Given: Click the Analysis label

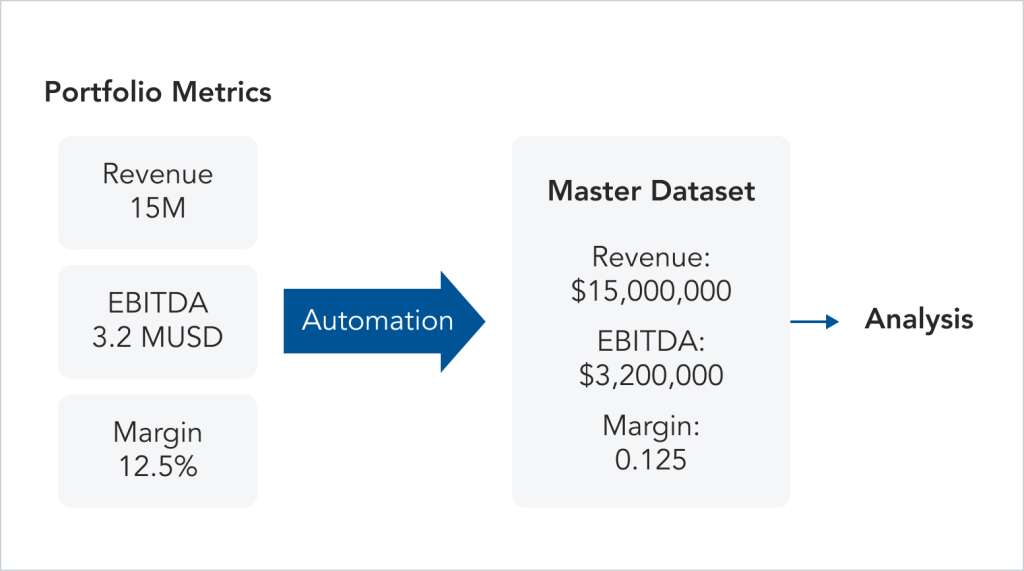Looking at the screenshot, I should [x=918, y=320].
